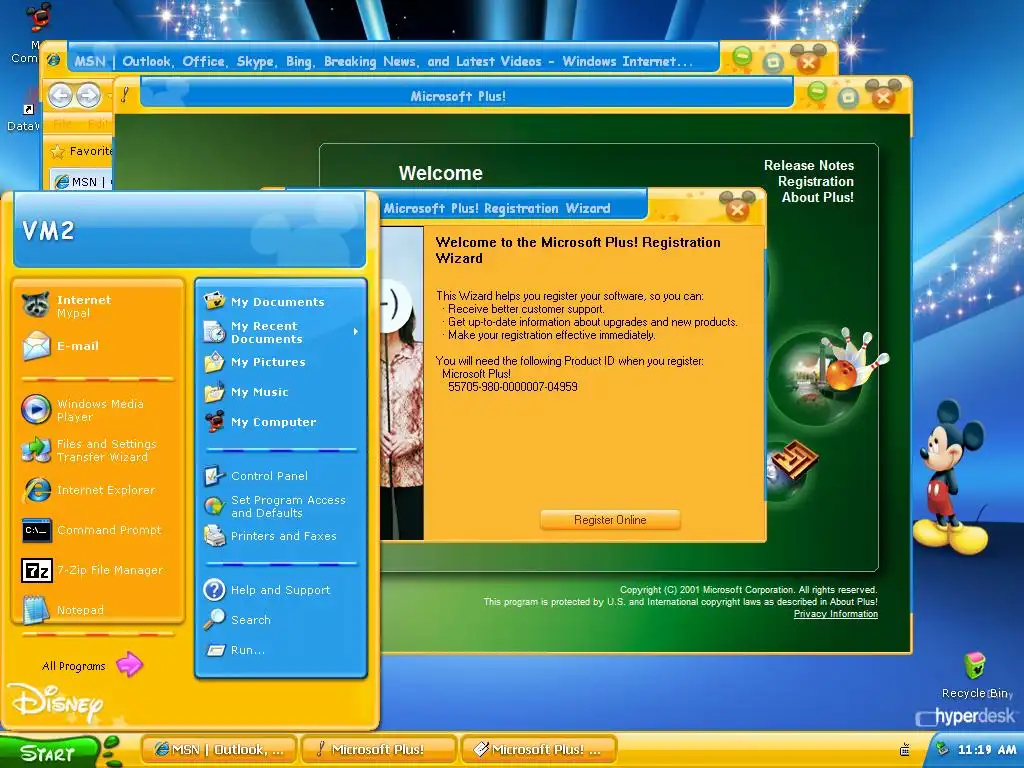Open Command Prompt icon
Image resolution: width=1024 pixels, height=768 pixels.
click(36, 530)
